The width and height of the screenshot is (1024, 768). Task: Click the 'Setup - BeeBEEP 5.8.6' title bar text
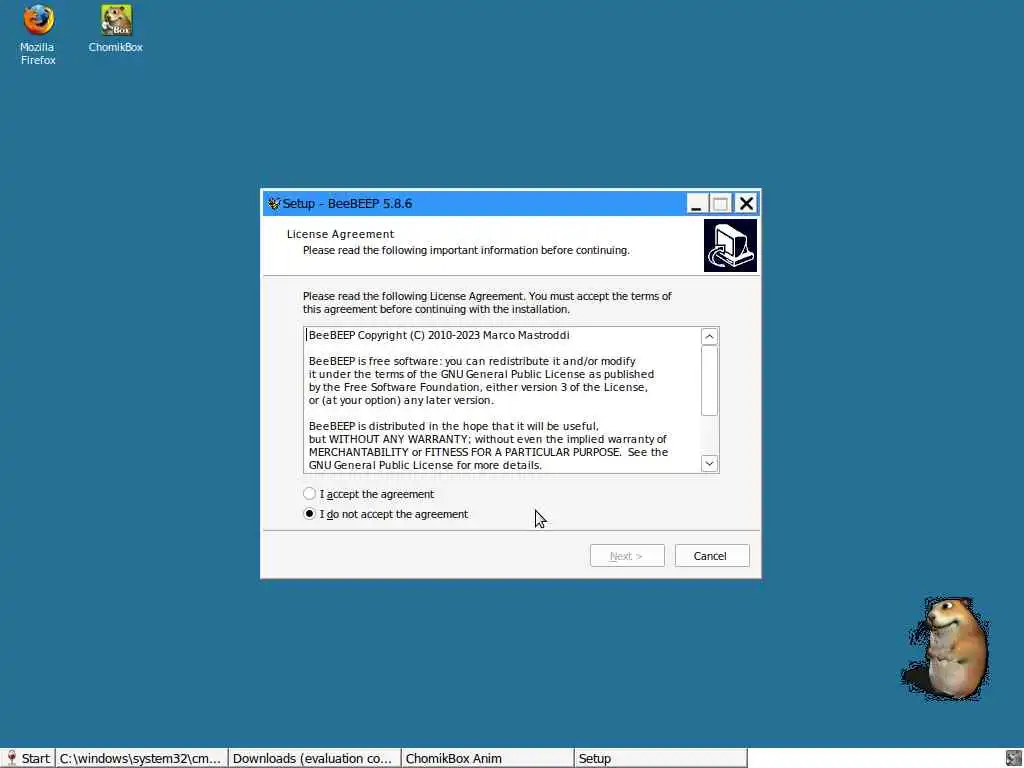[x=347, y=204]
